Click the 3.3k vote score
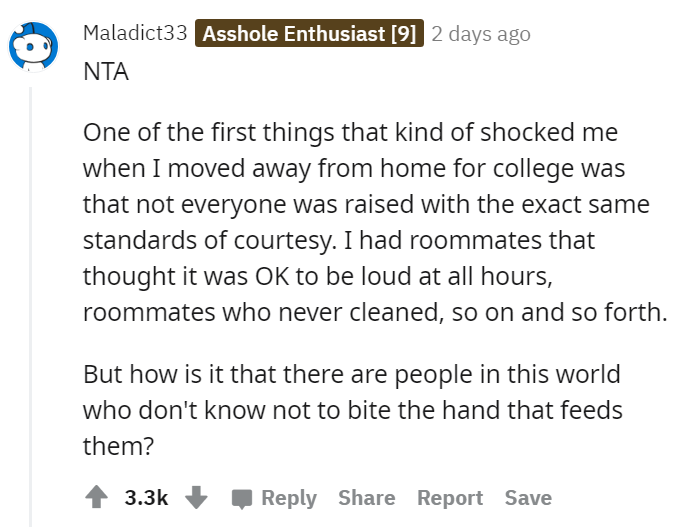Screen dimensions: 692x527 [146, 497]
